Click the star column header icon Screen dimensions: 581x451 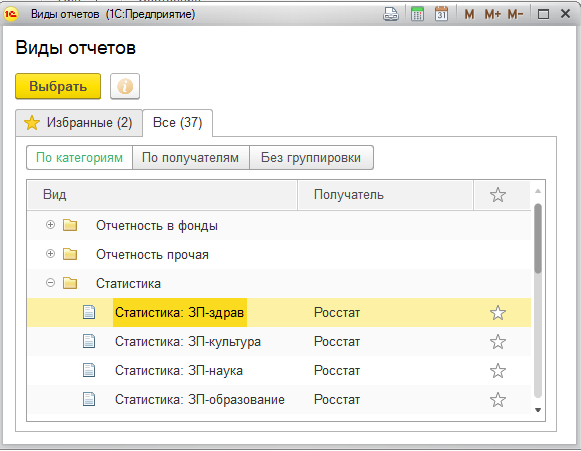[x=498, y=195]
